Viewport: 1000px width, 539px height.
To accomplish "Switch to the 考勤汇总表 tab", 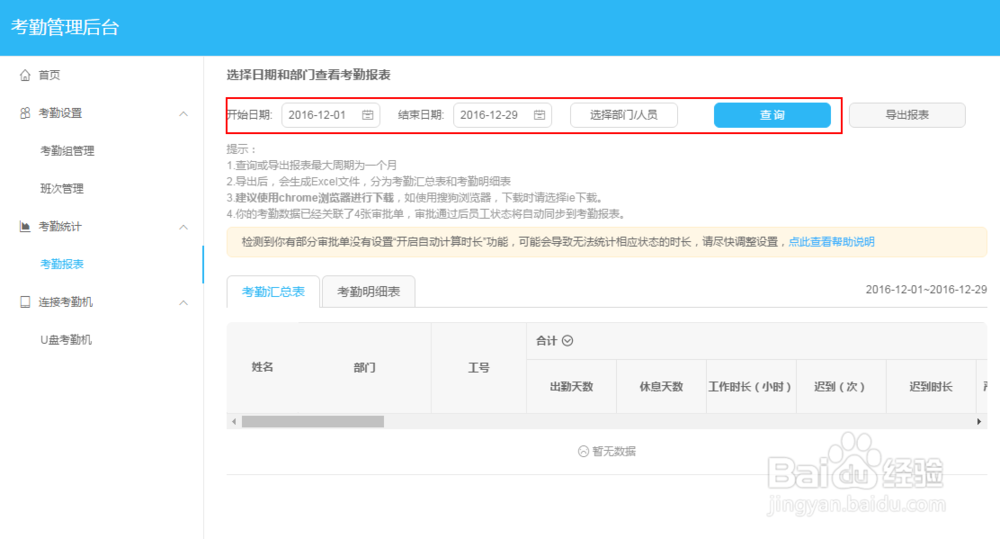I will 273,292.
